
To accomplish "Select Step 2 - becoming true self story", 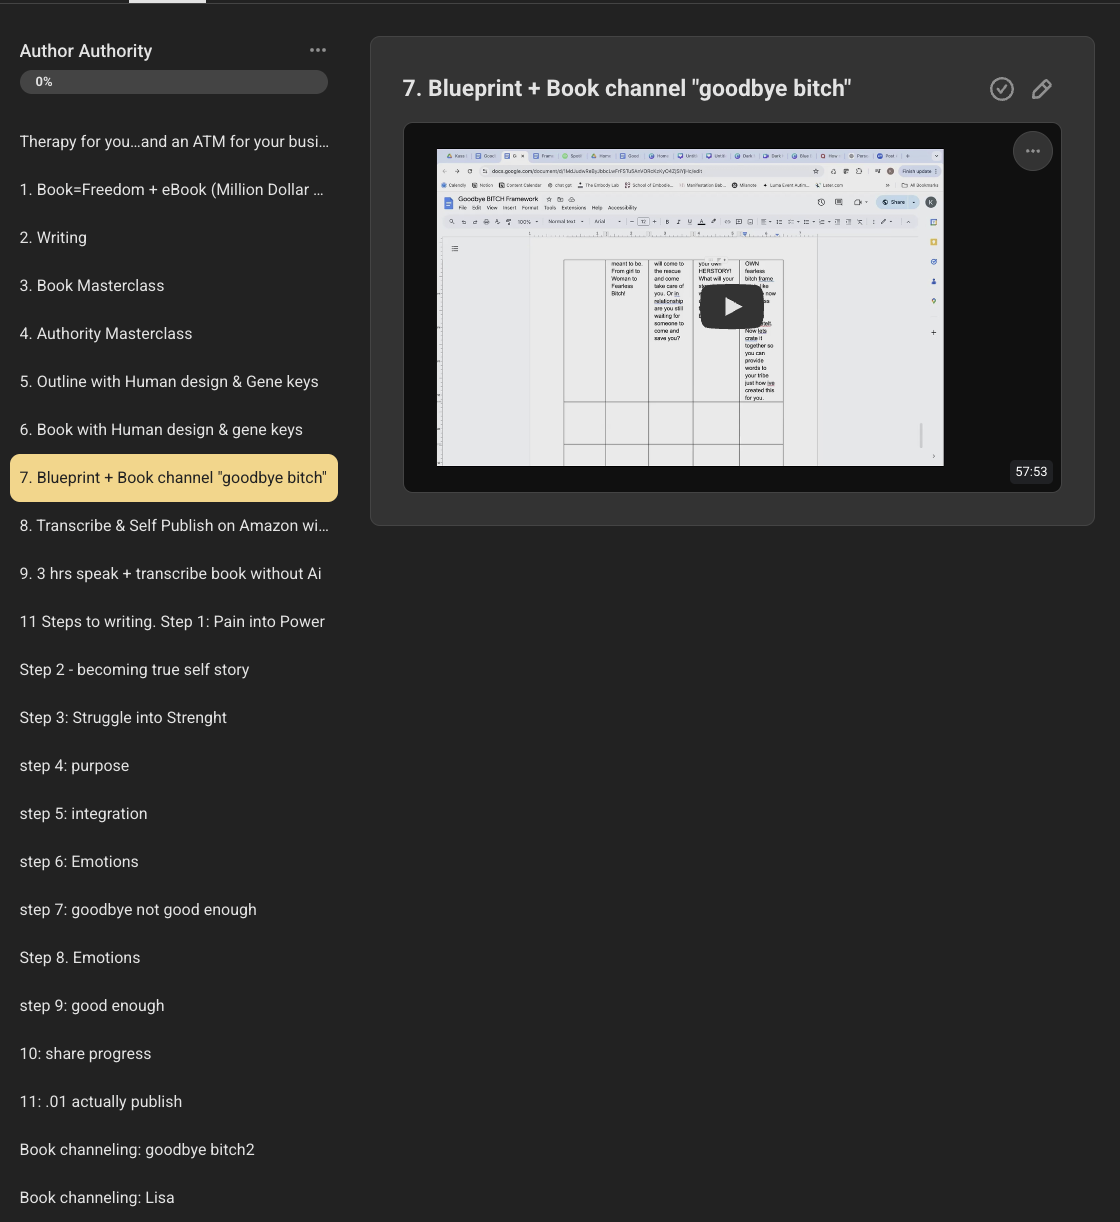I will [174, 670].
